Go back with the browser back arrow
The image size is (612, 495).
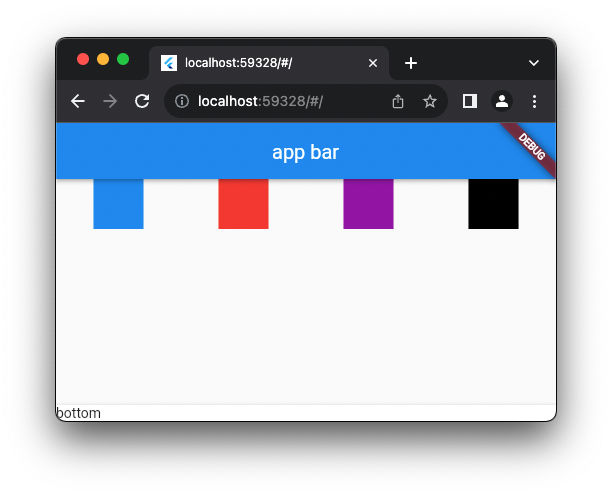click(x=78, y=101)
